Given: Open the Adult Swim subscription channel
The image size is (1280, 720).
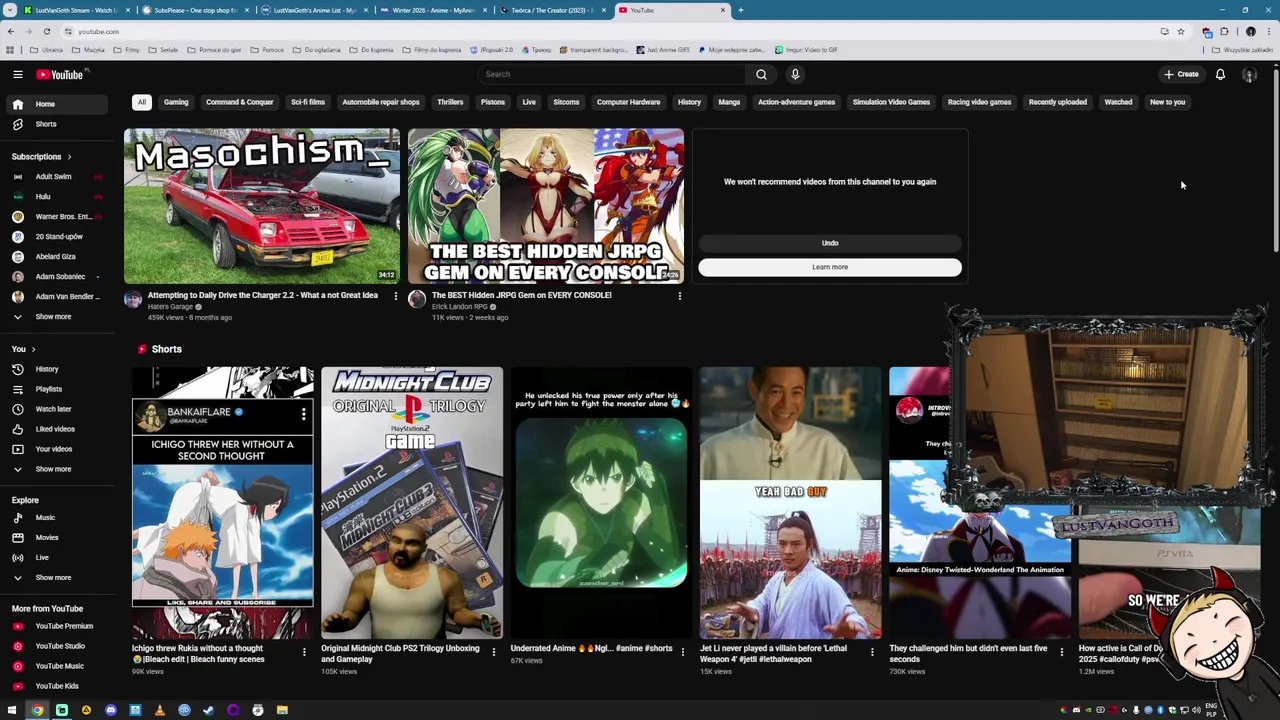Looking at the screenshot, I should 58,177.
